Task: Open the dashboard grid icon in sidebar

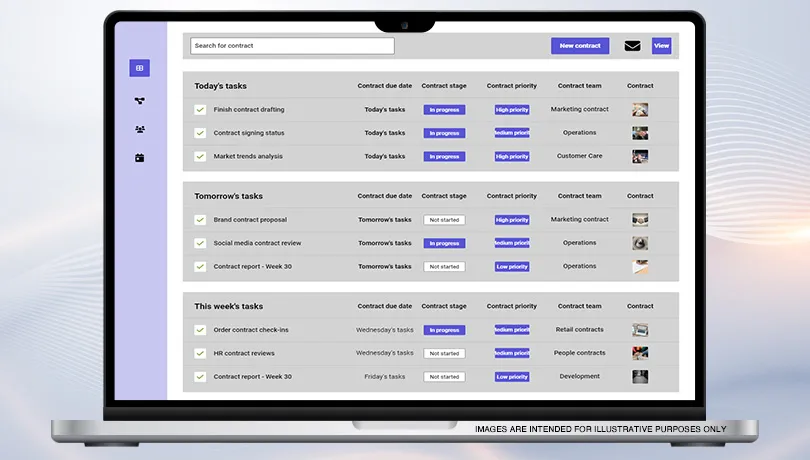Action: point(139,68)
